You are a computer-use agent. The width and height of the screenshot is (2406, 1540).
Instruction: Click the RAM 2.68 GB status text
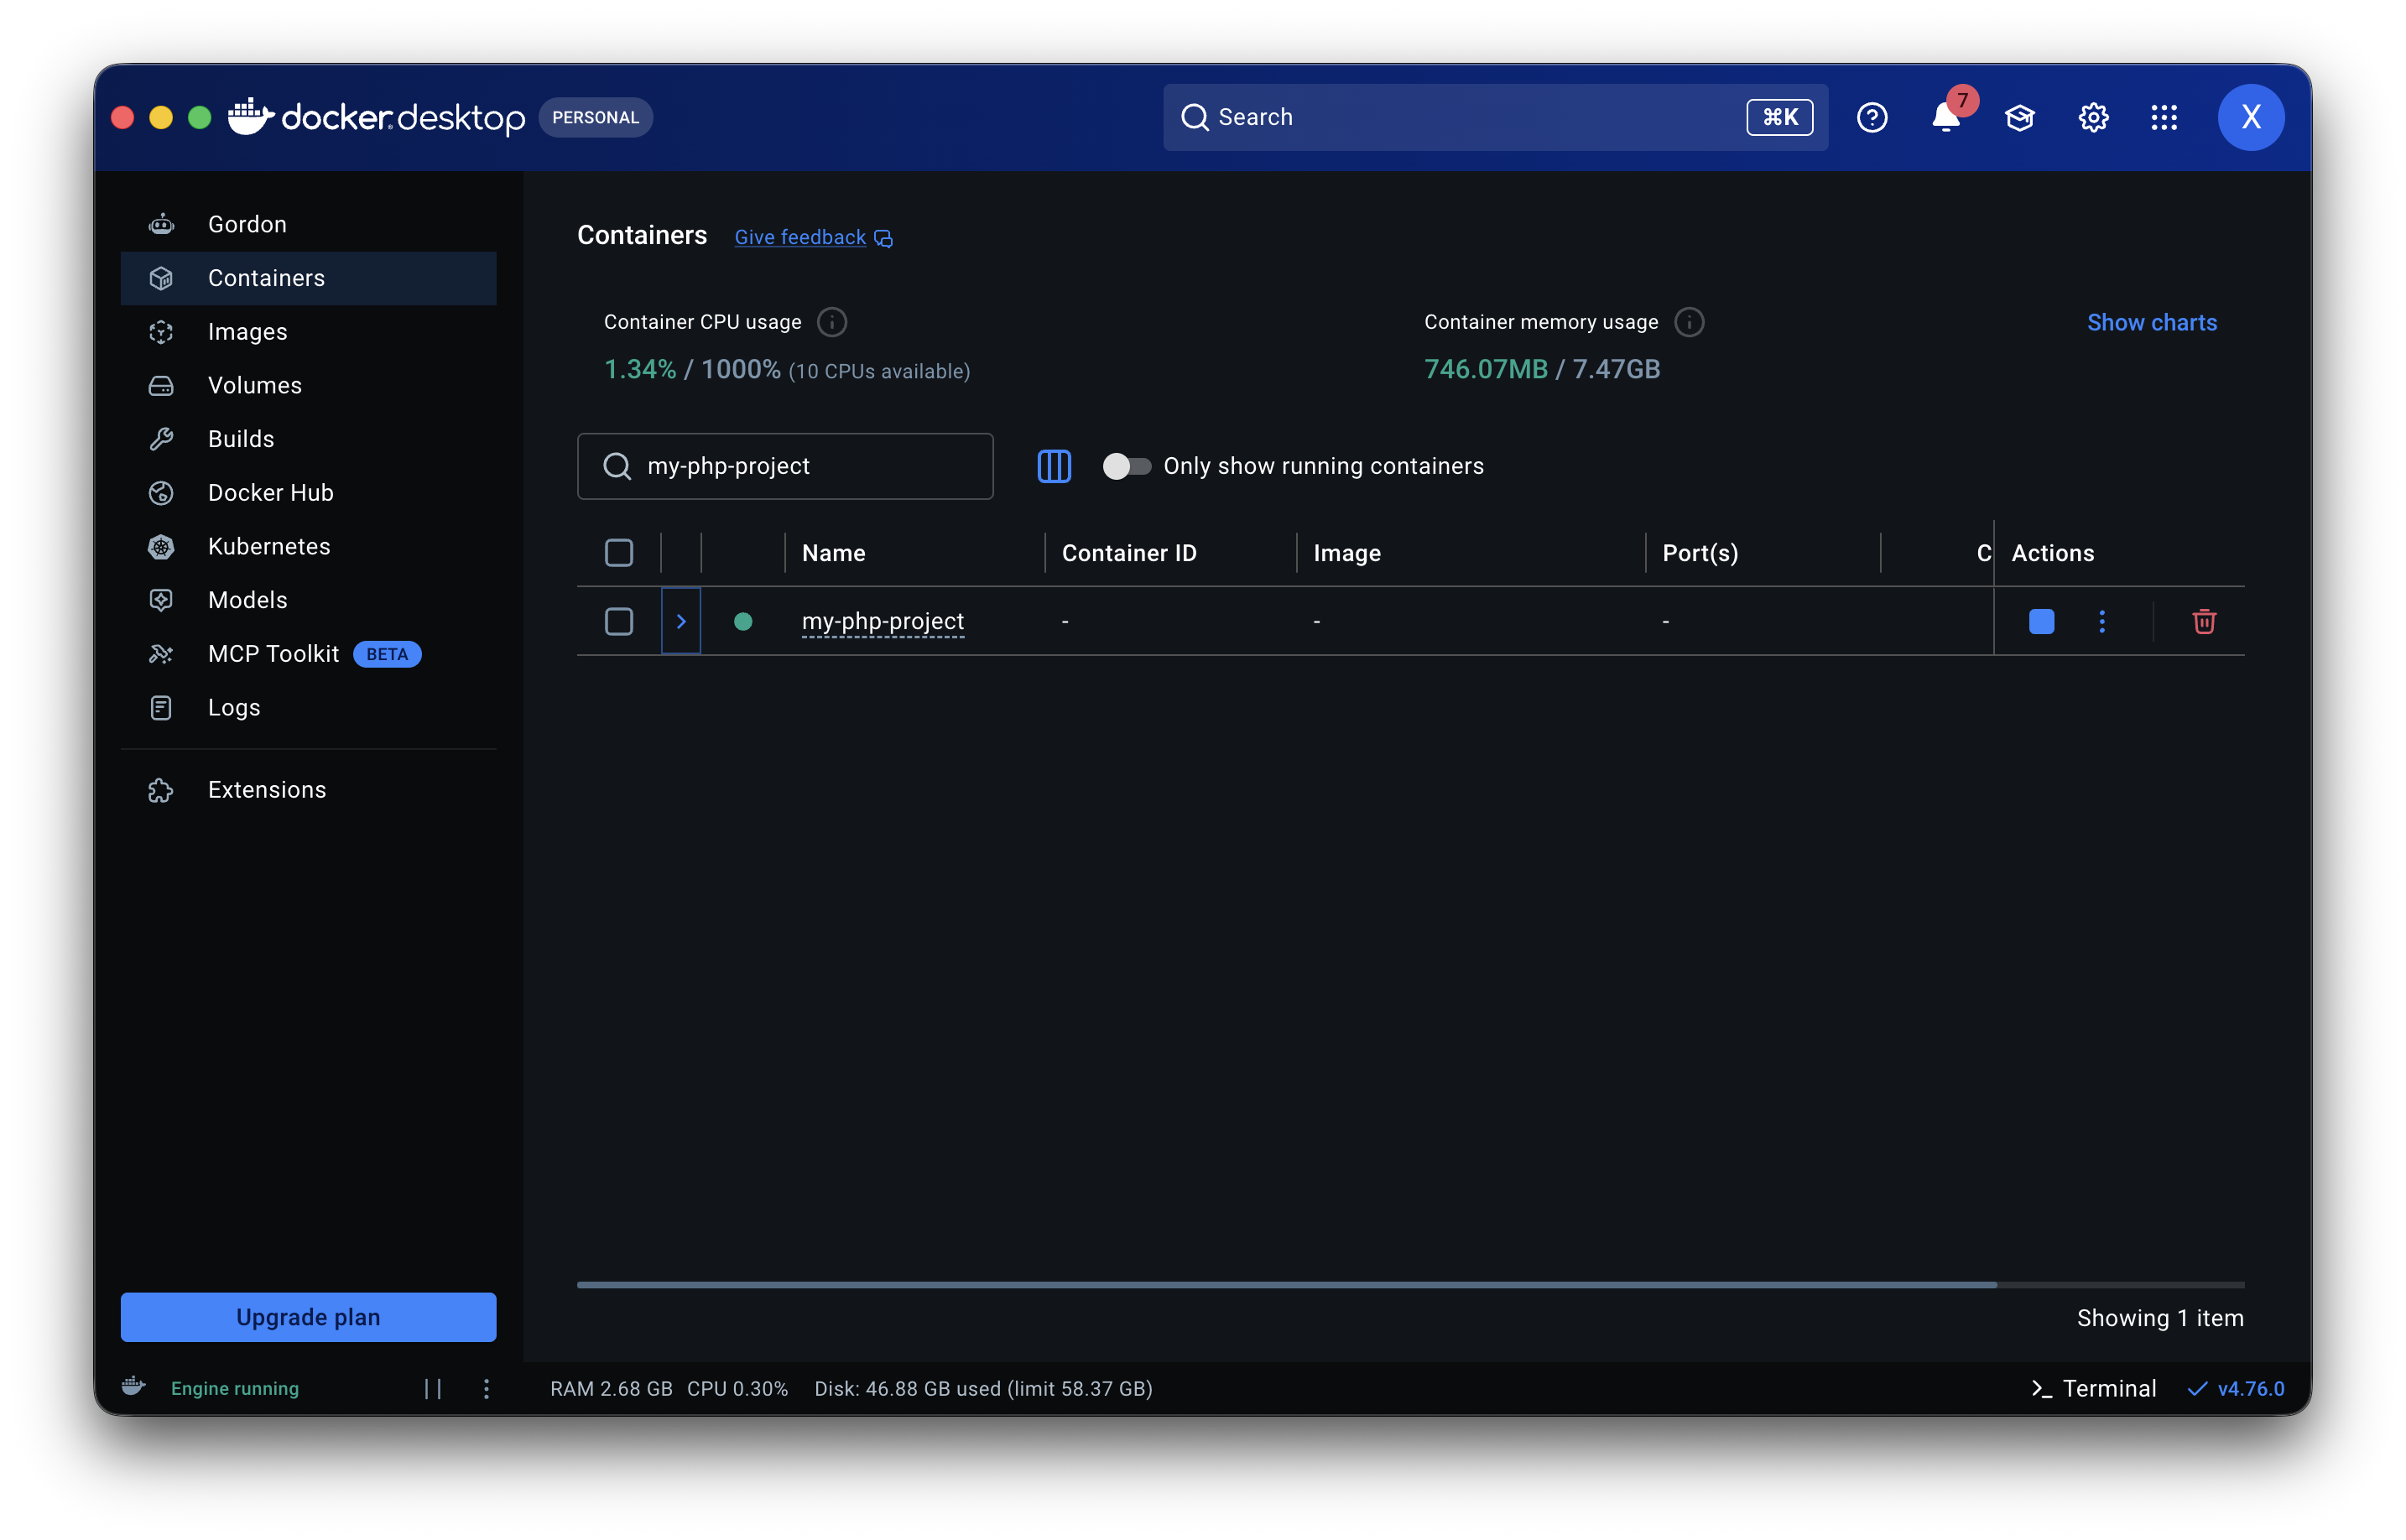(x=611, y=1388)
